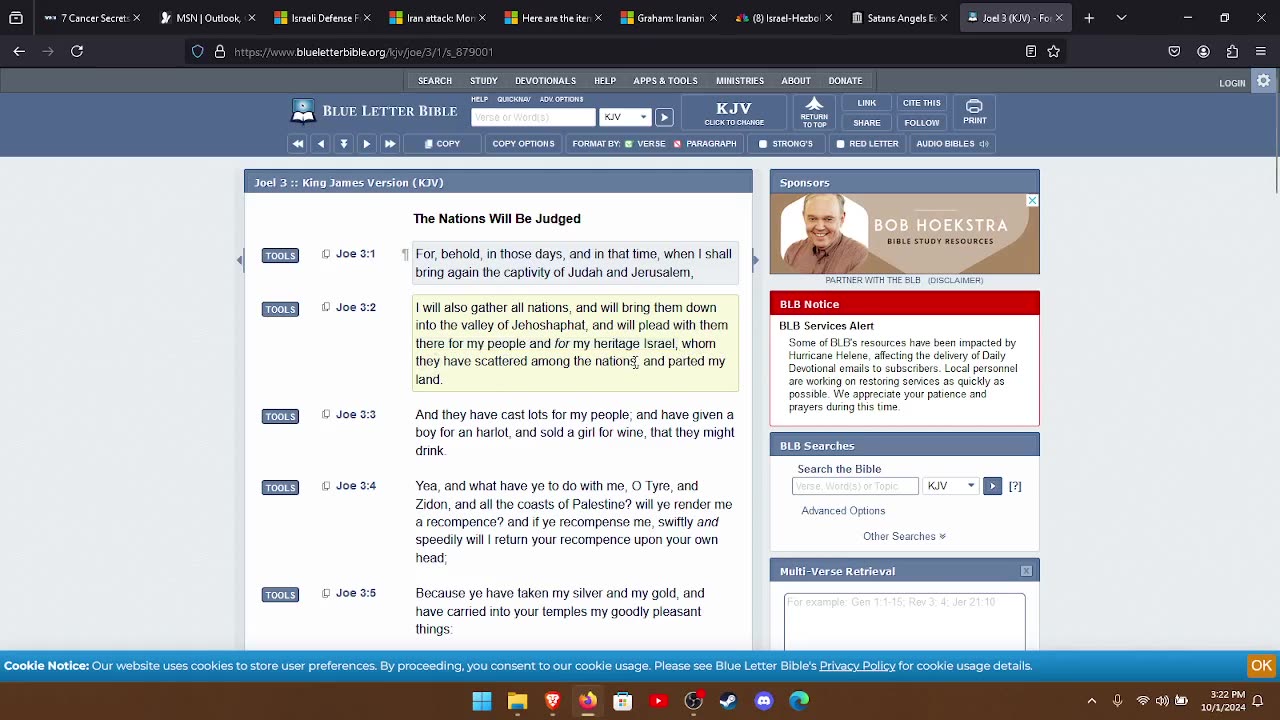Click the browser back arrow
This screenshot has height=720, width=1280.
(x=19, y=51)
